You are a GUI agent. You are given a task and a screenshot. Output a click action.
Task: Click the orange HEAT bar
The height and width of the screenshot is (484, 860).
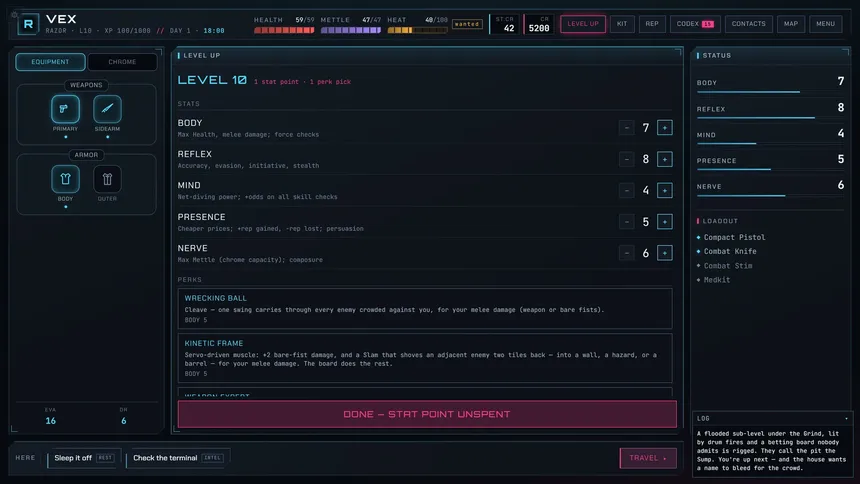[417, 30]
